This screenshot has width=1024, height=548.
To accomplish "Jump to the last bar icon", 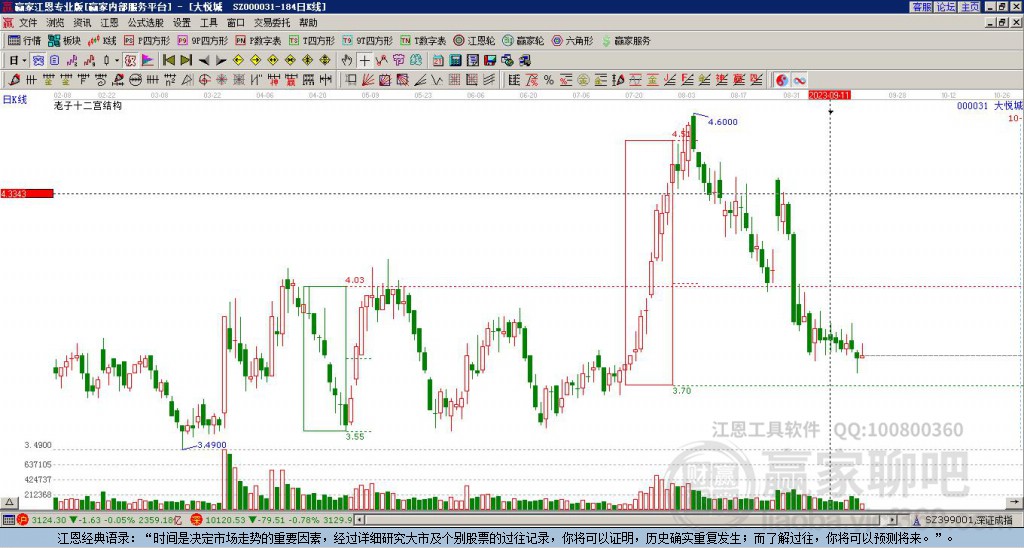I will (x=186, y=61).
